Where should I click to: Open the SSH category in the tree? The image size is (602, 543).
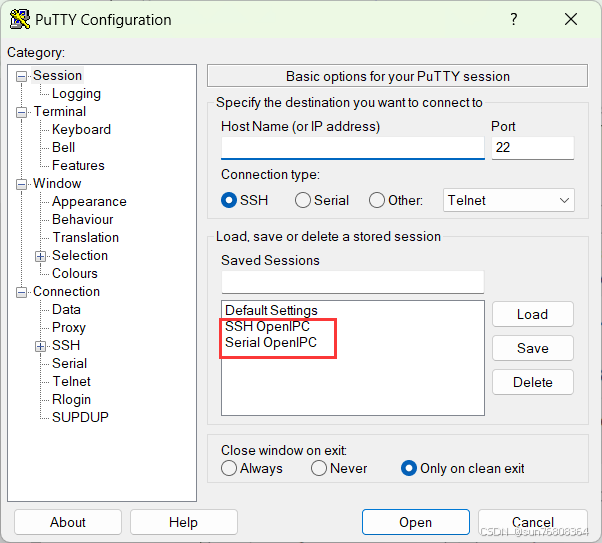pos(66,346)
